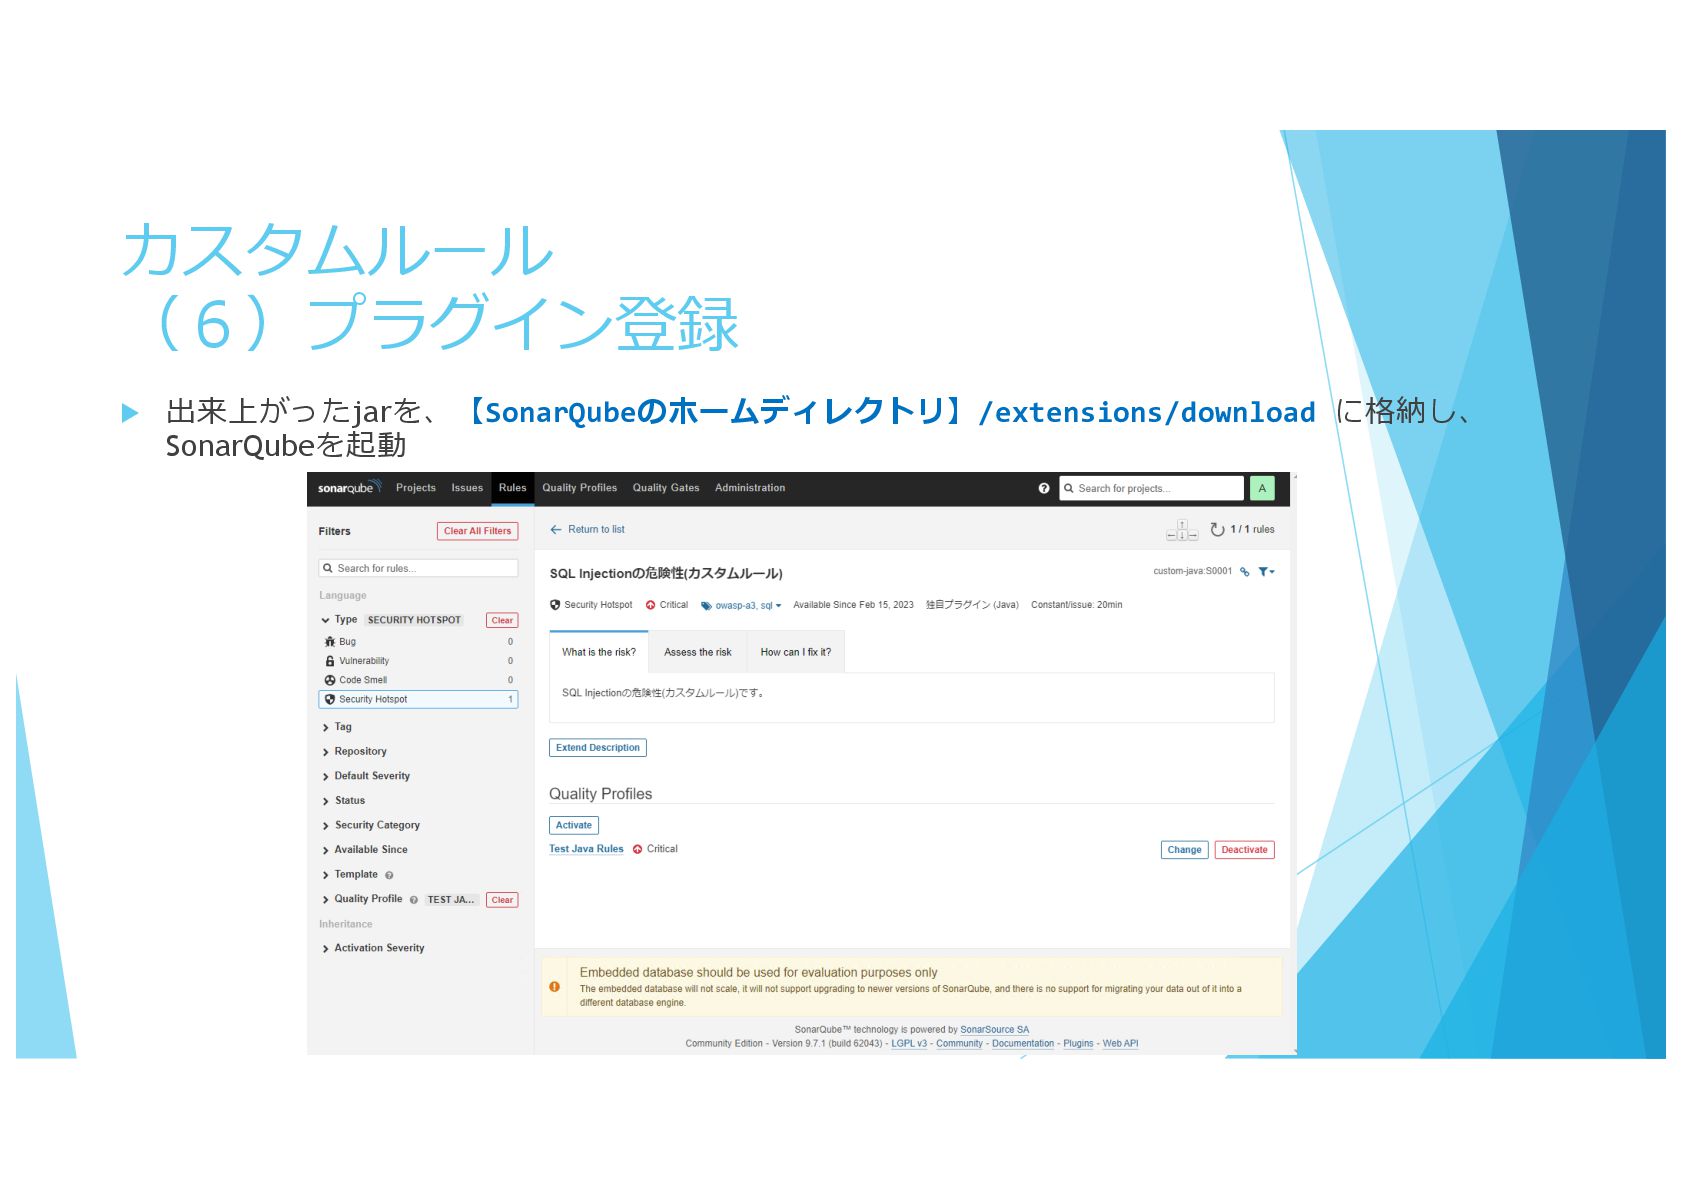Open the Plugins footer link
Viewport: 1684px width, 1191px height.
point(1079,1044)
